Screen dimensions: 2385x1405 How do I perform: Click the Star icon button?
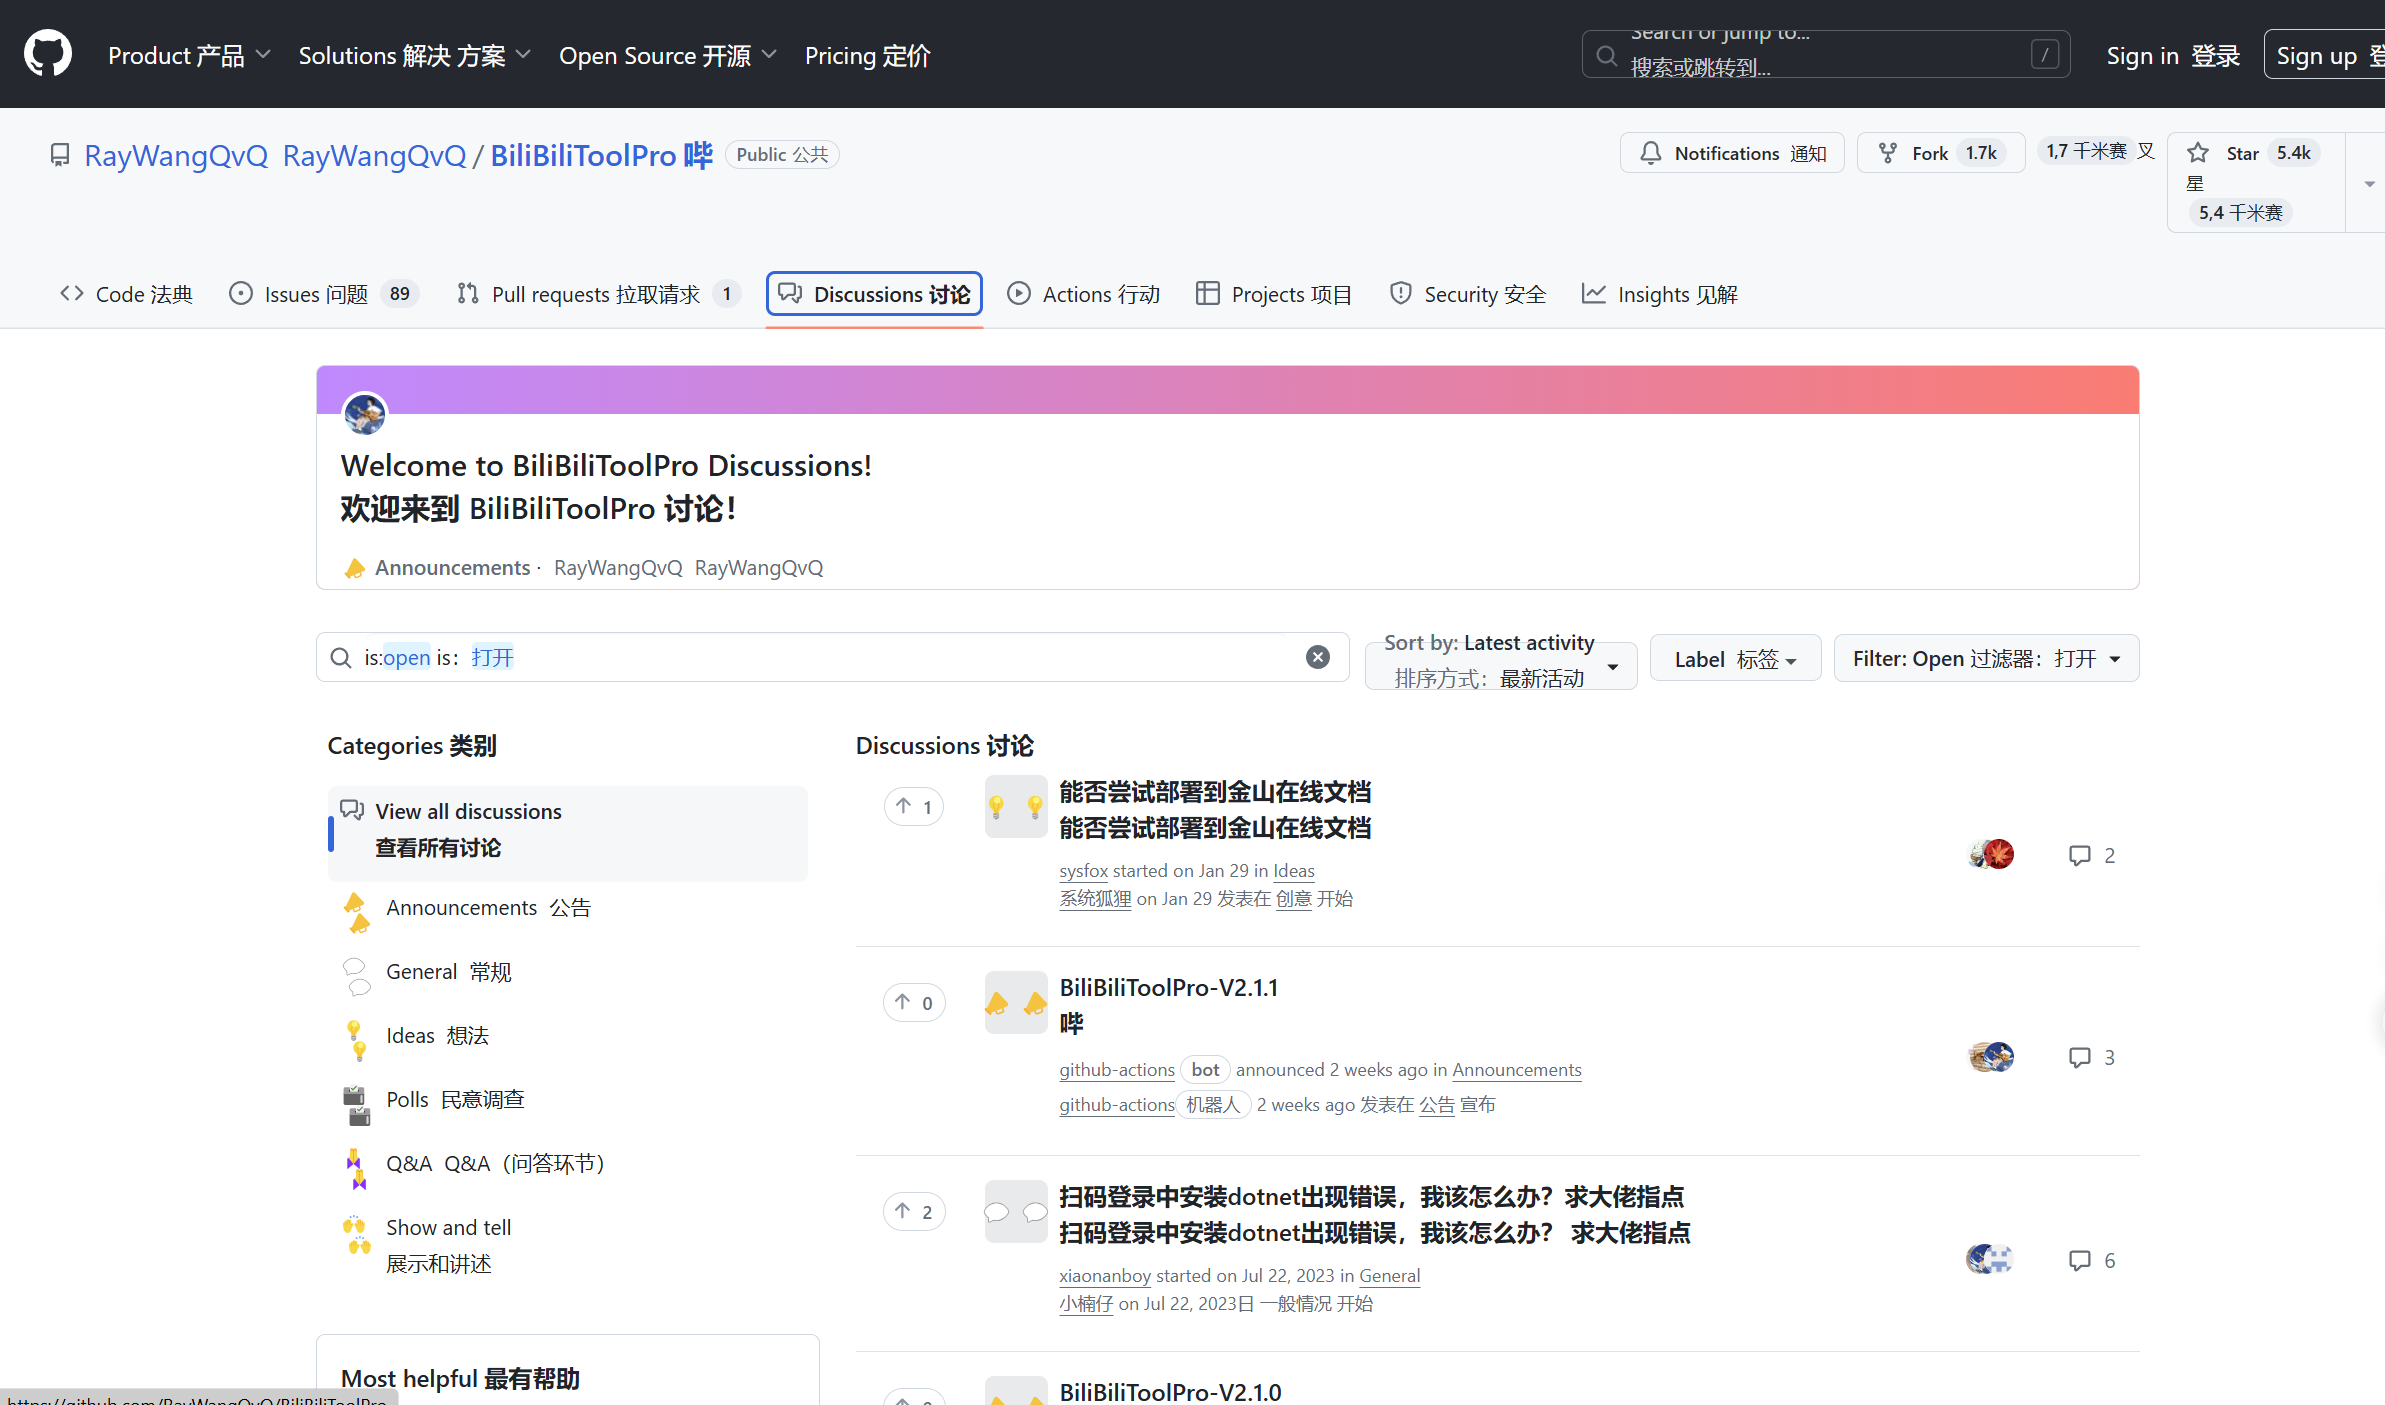coord(2198,153)
